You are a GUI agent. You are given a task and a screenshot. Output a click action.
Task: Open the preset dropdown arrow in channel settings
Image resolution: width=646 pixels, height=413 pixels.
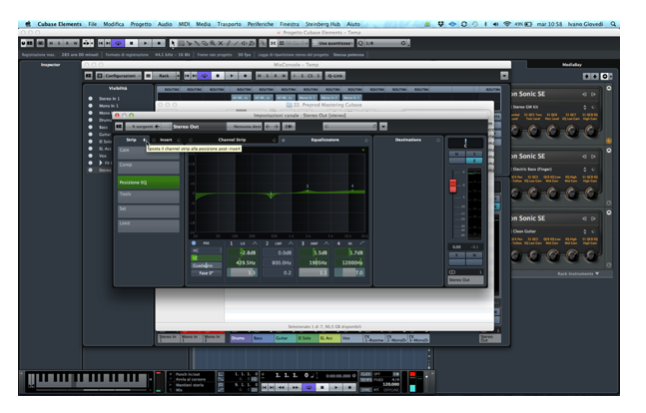(383, 127)
